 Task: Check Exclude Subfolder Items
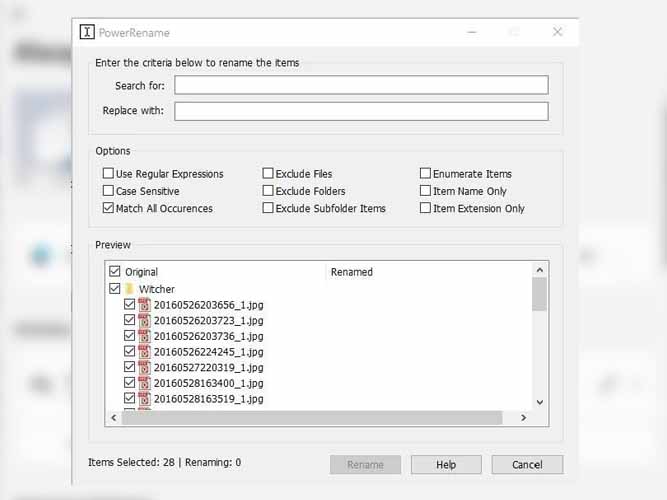[268, 208]
